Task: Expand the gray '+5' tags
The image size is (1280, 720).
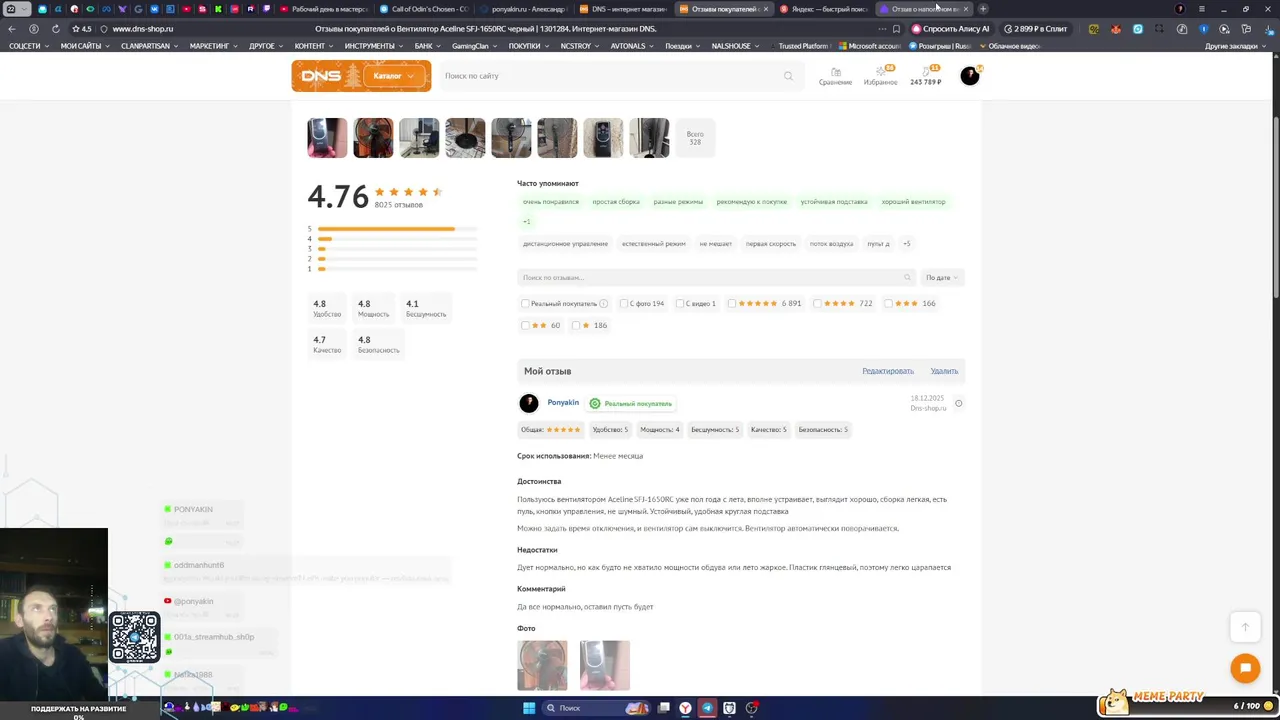Action: 907,244
